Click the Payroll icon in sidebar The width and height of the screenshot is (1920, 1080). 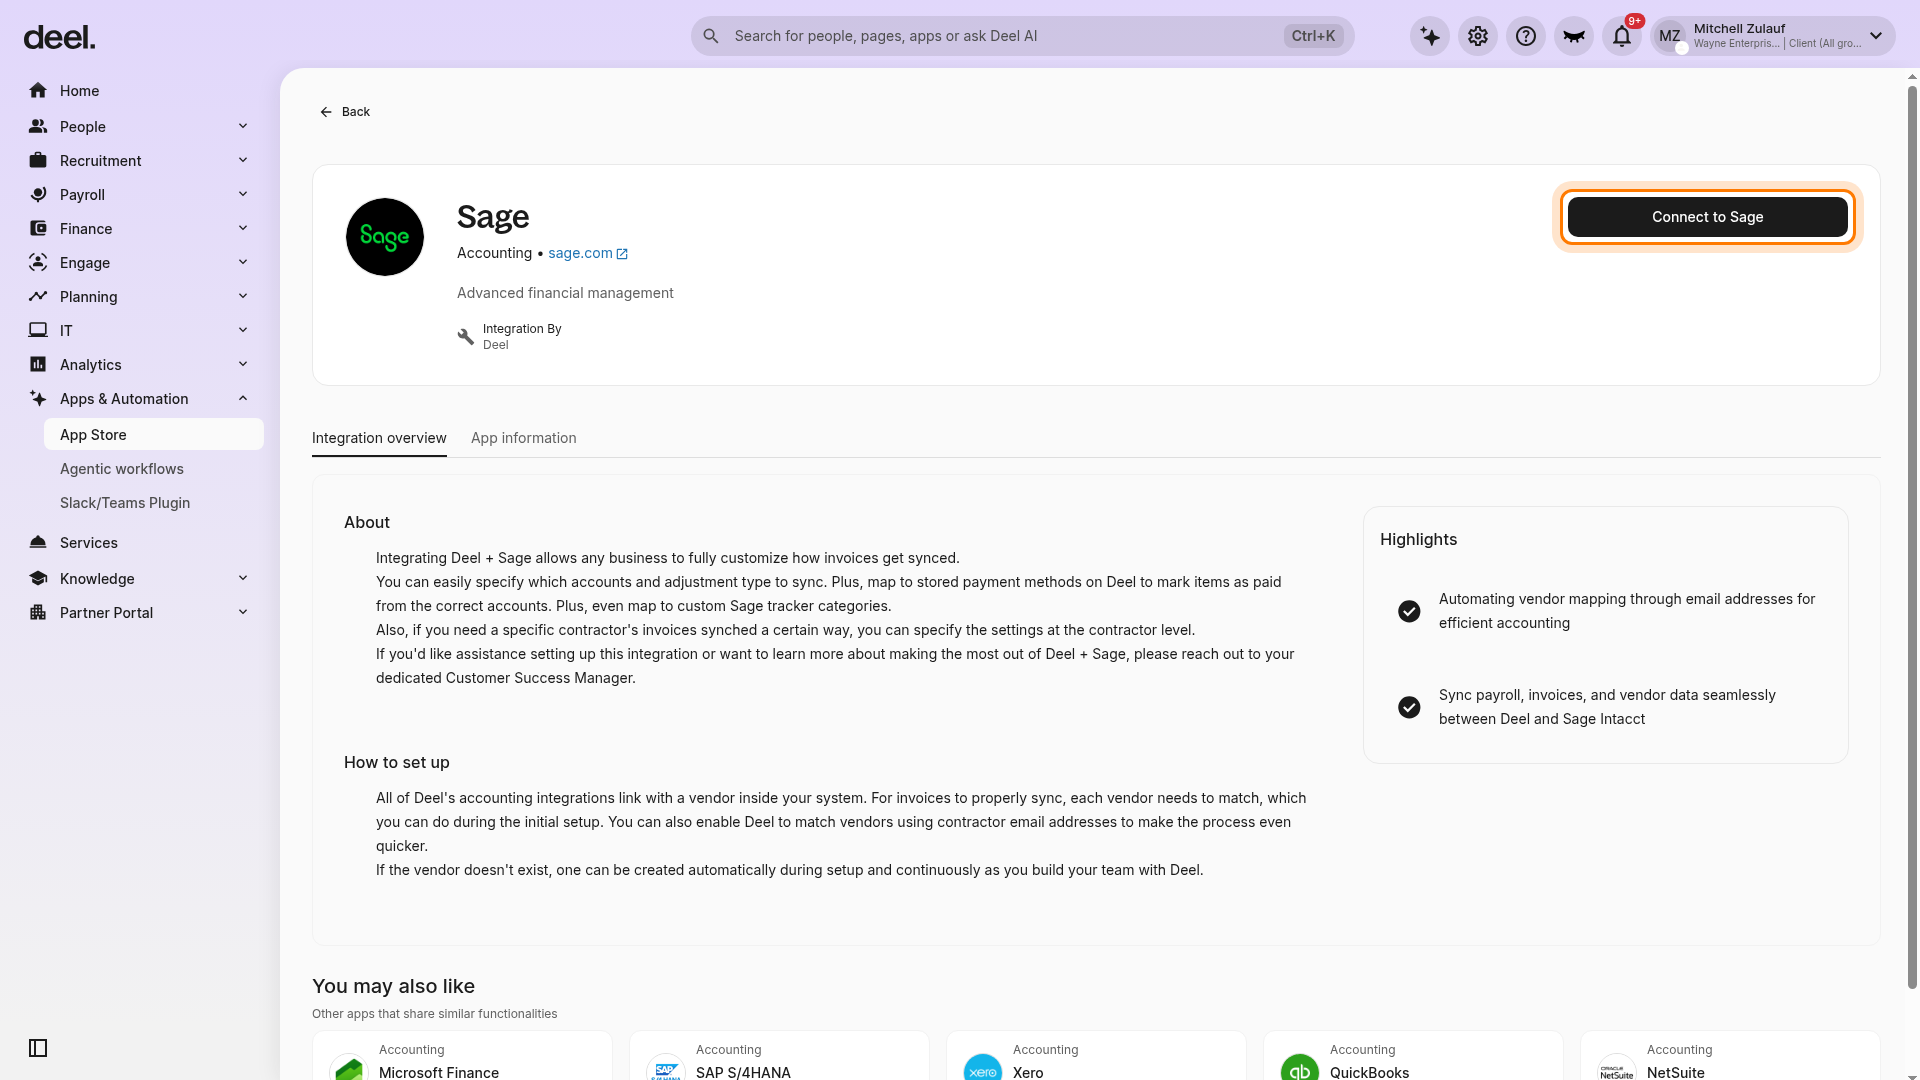38,195
